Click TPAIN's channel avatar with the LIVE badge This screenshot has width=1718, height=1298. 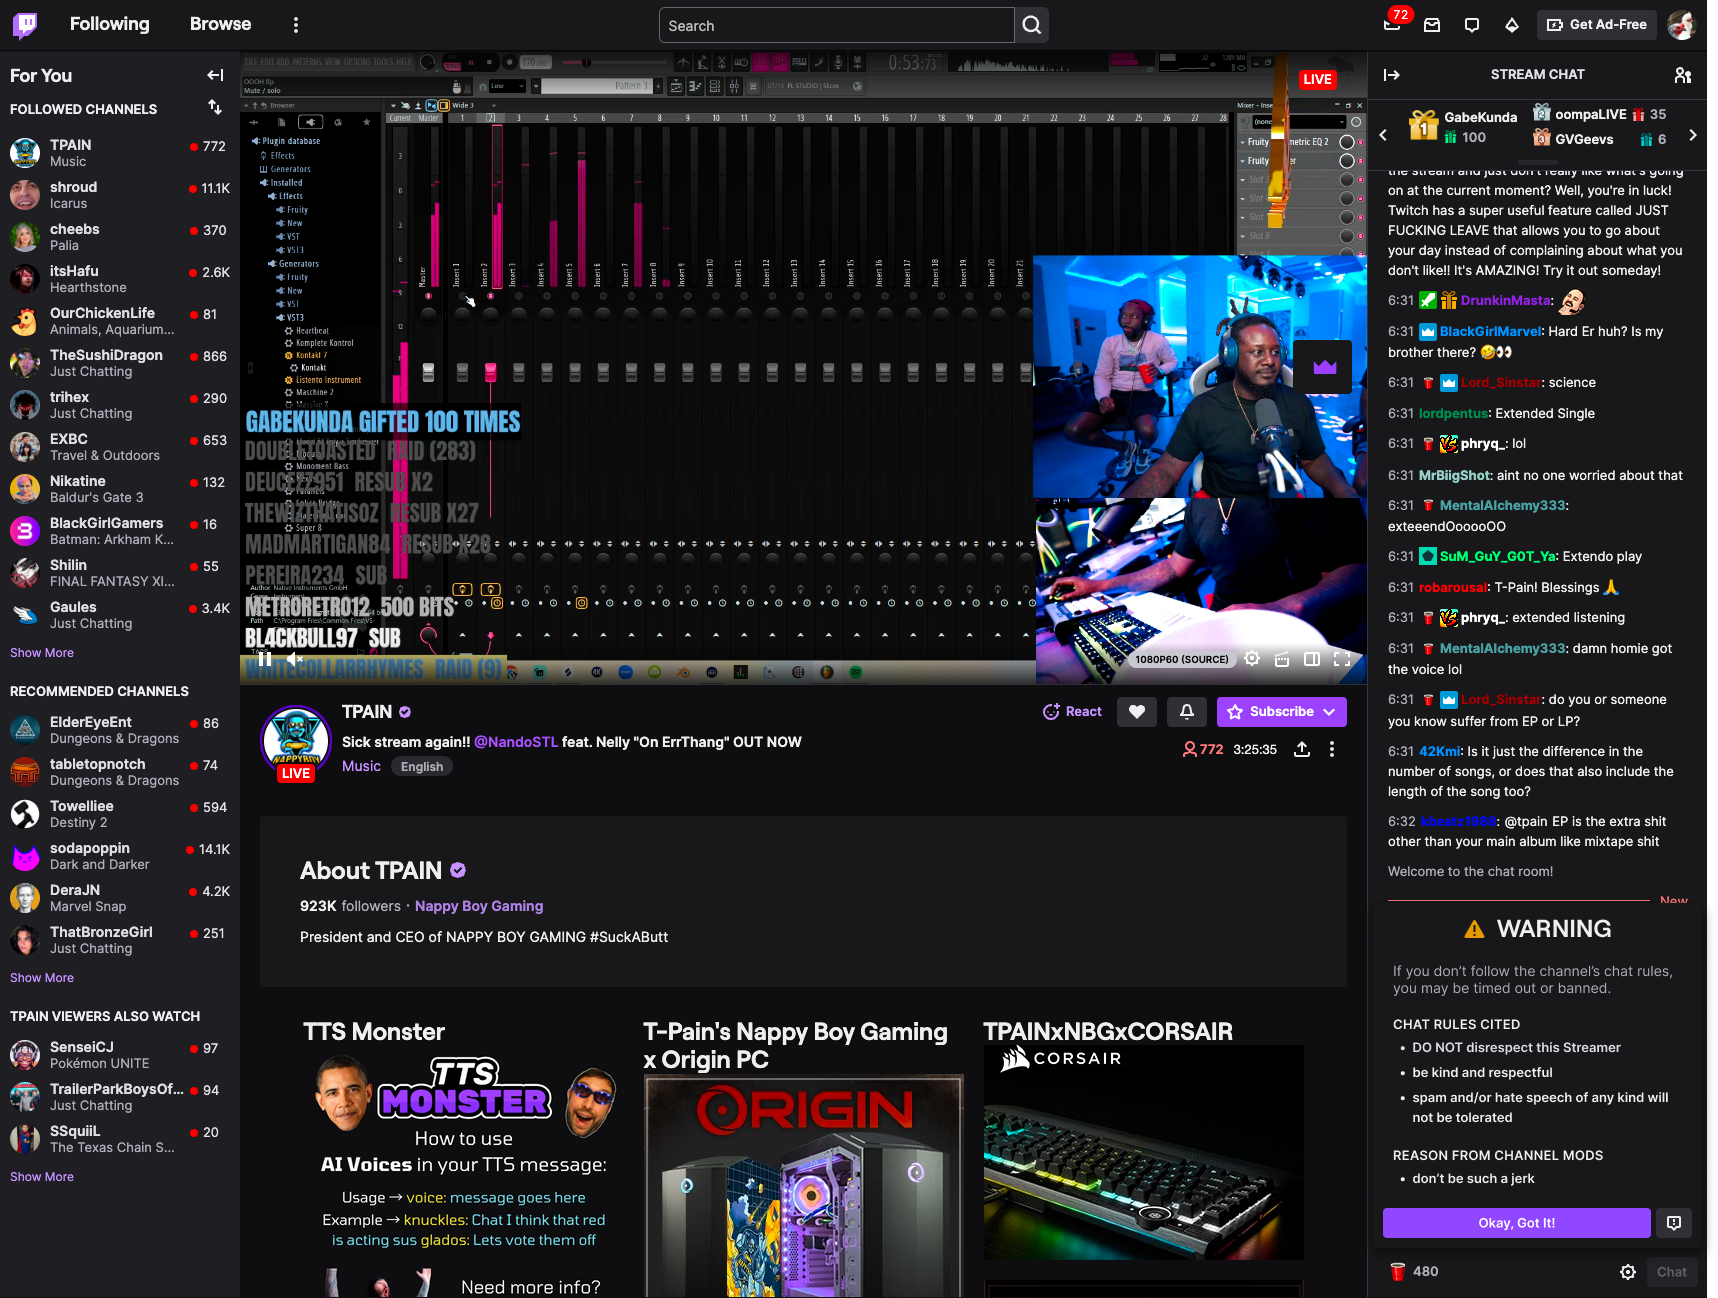tap(296, 742)
